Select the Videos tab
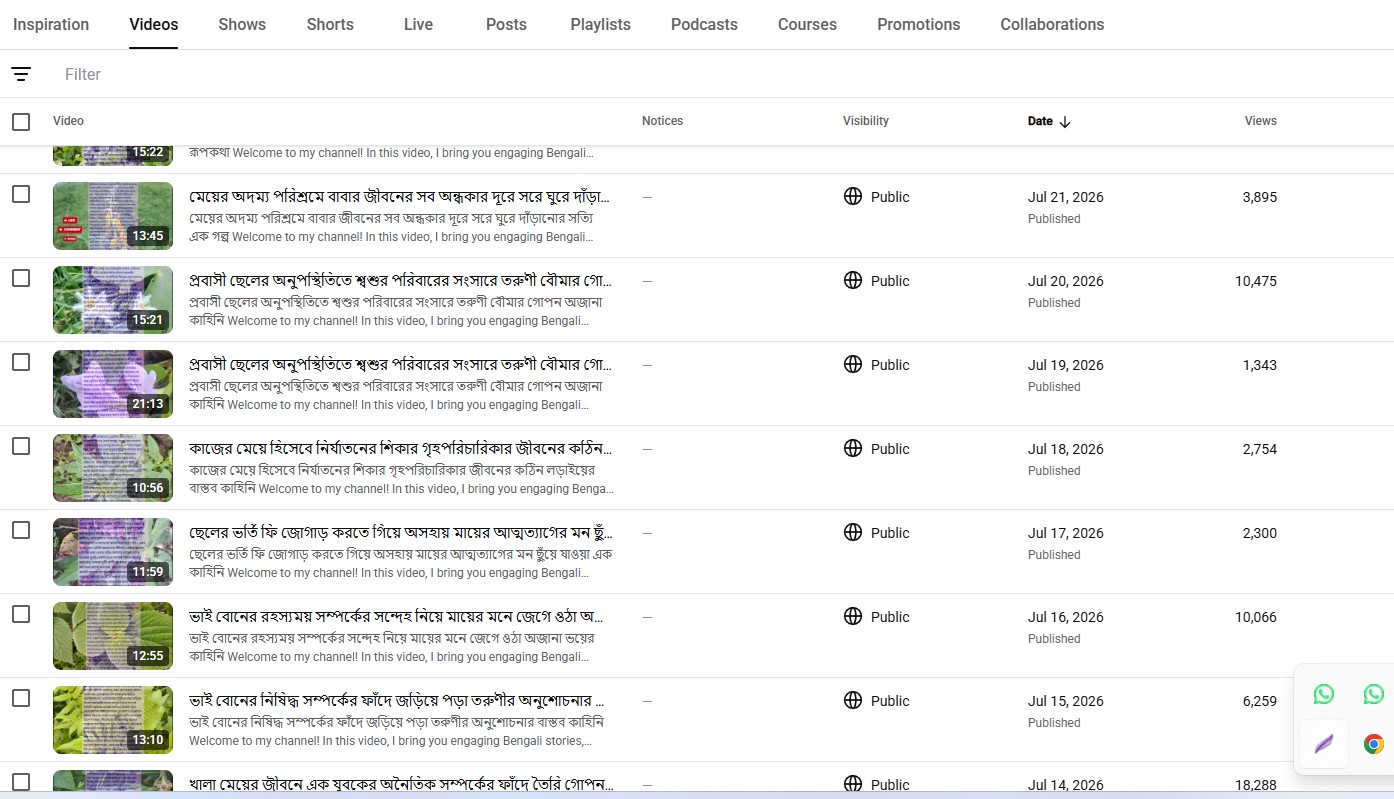The width and height of the screenshot is (1394, 799). (x=154, y=24)
